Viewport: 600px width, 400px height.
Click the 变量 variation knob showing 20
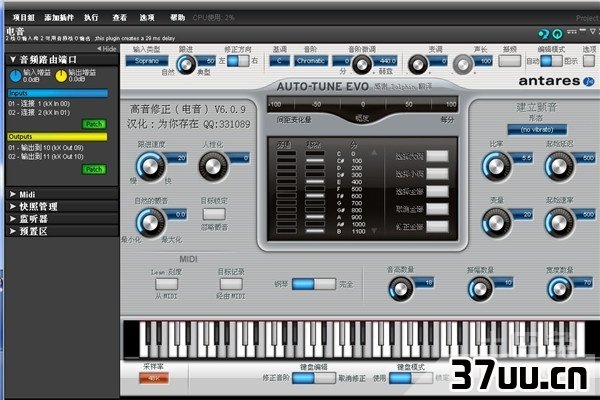496,222
